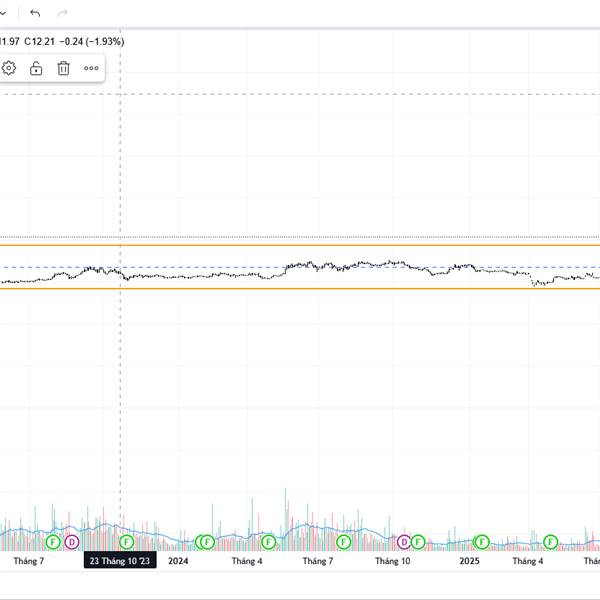Open the three-dots more options menu
600x600 pixels.
point(91,68)
